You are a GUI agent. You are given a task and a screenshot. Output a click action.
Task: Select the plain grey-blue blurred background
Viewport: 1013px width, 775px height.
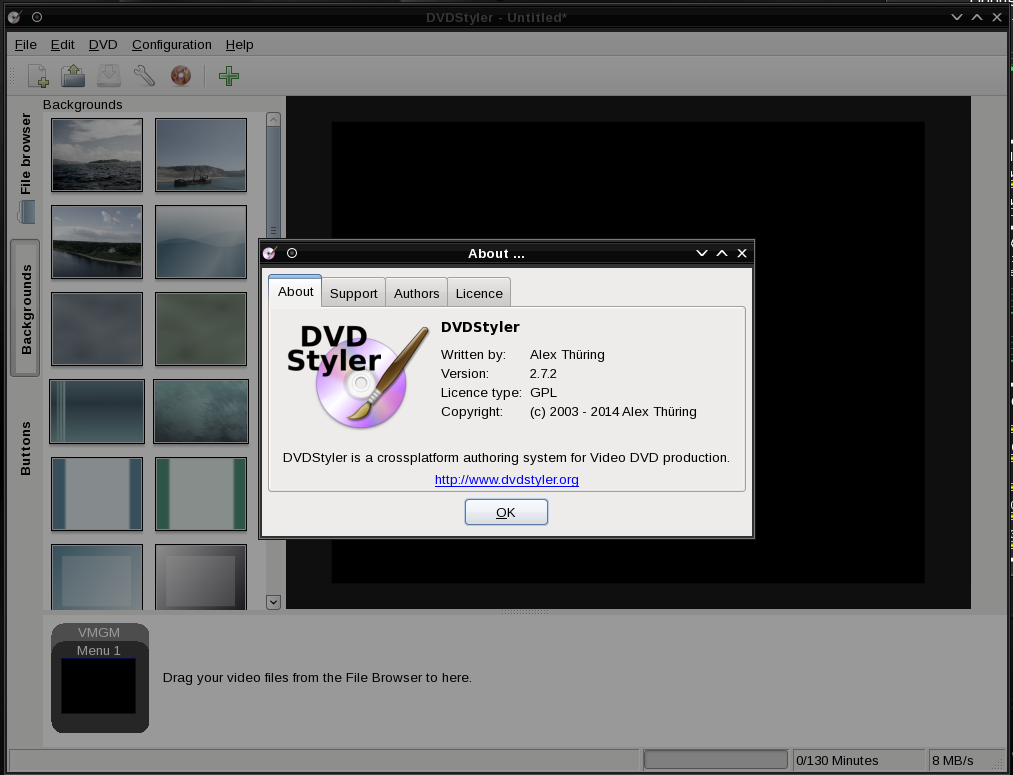click(x=97, y=329)
